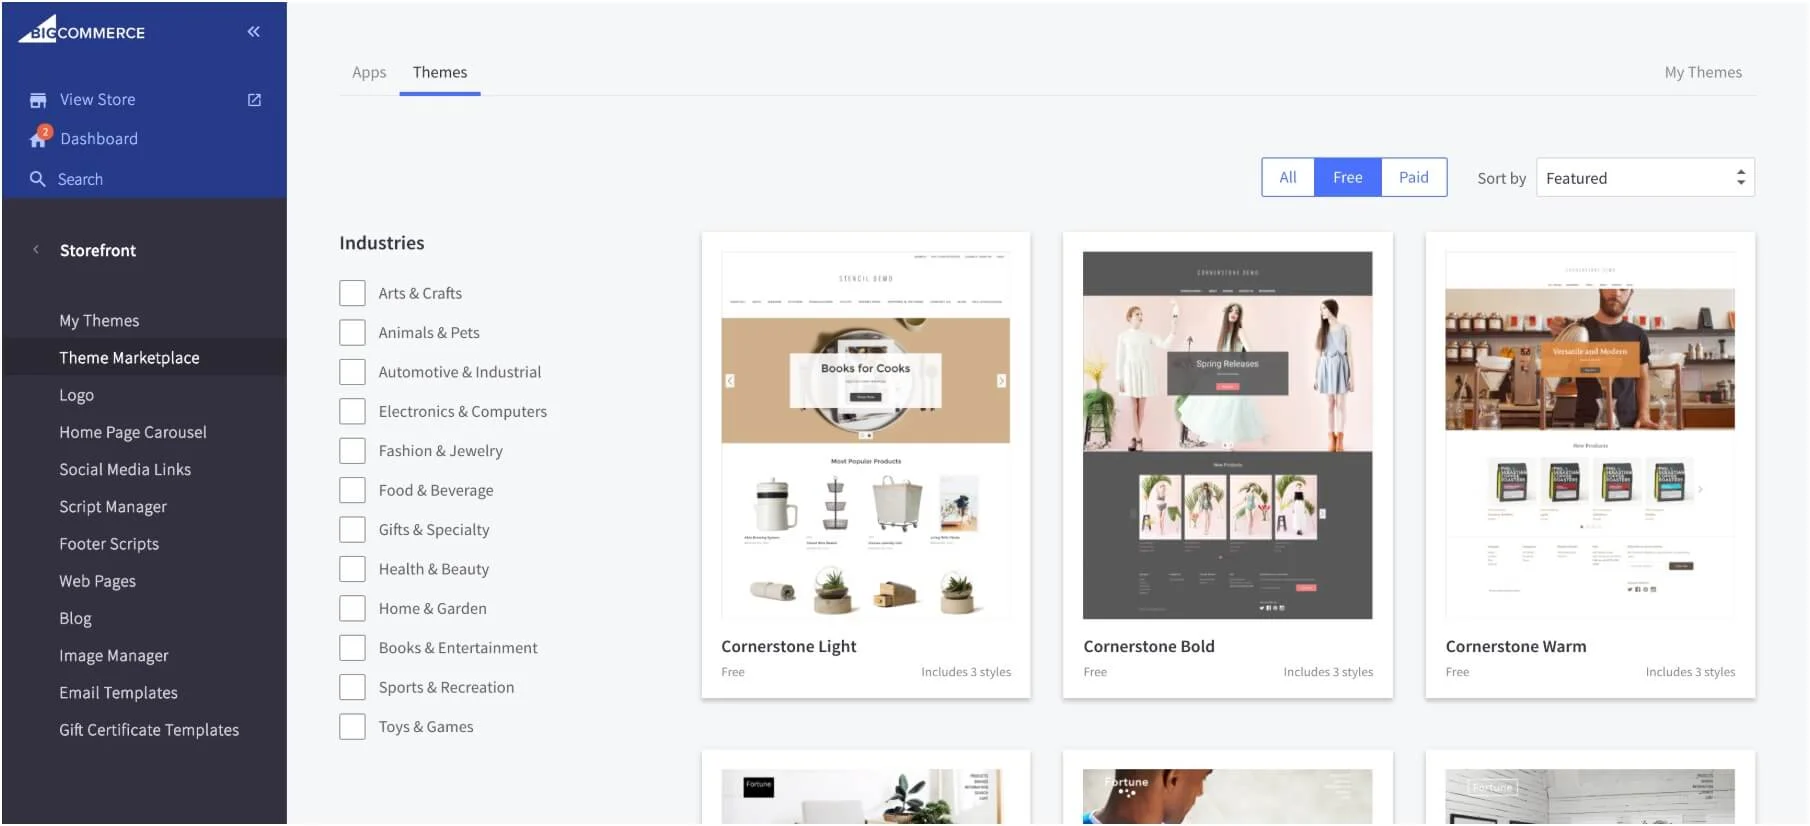Click right carousel arrow in Cornerstone Light preview
This screenshot has width=1810, height=826.
tap(1001, 381)
